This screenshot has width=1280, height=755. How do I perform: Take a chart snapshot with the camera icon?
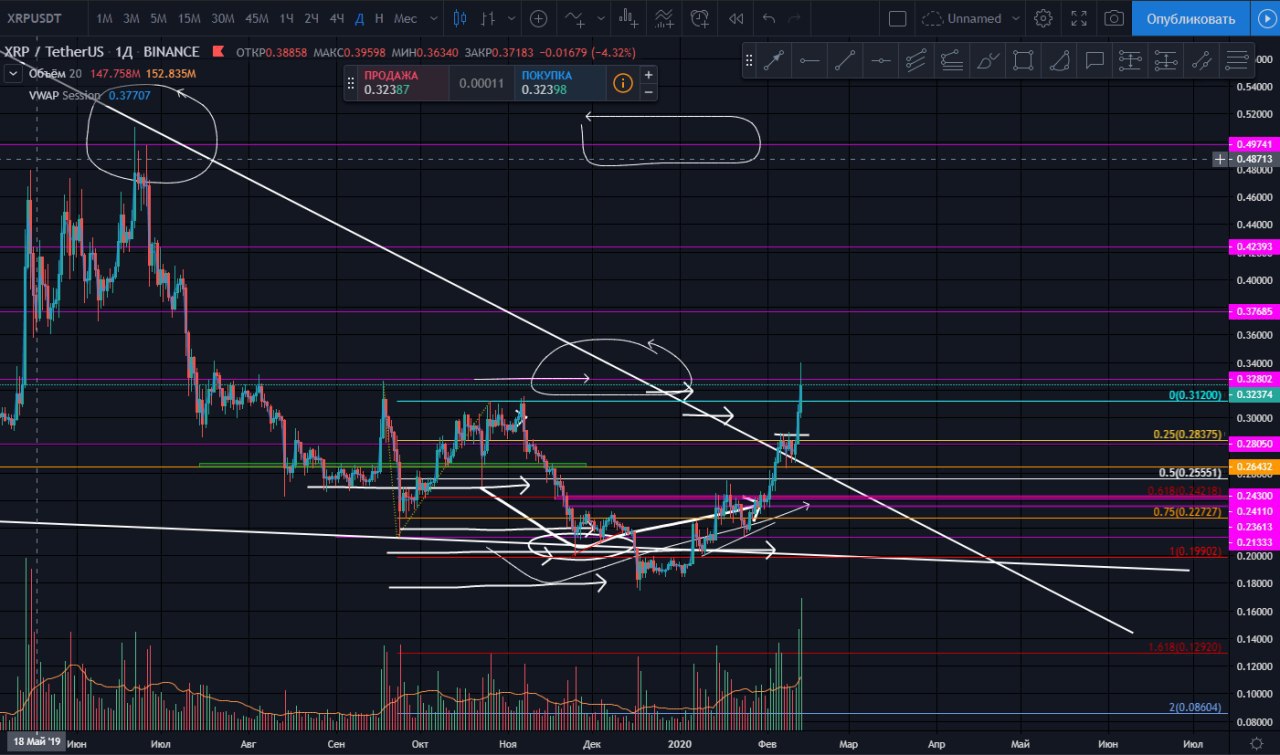click(1113, 18)
